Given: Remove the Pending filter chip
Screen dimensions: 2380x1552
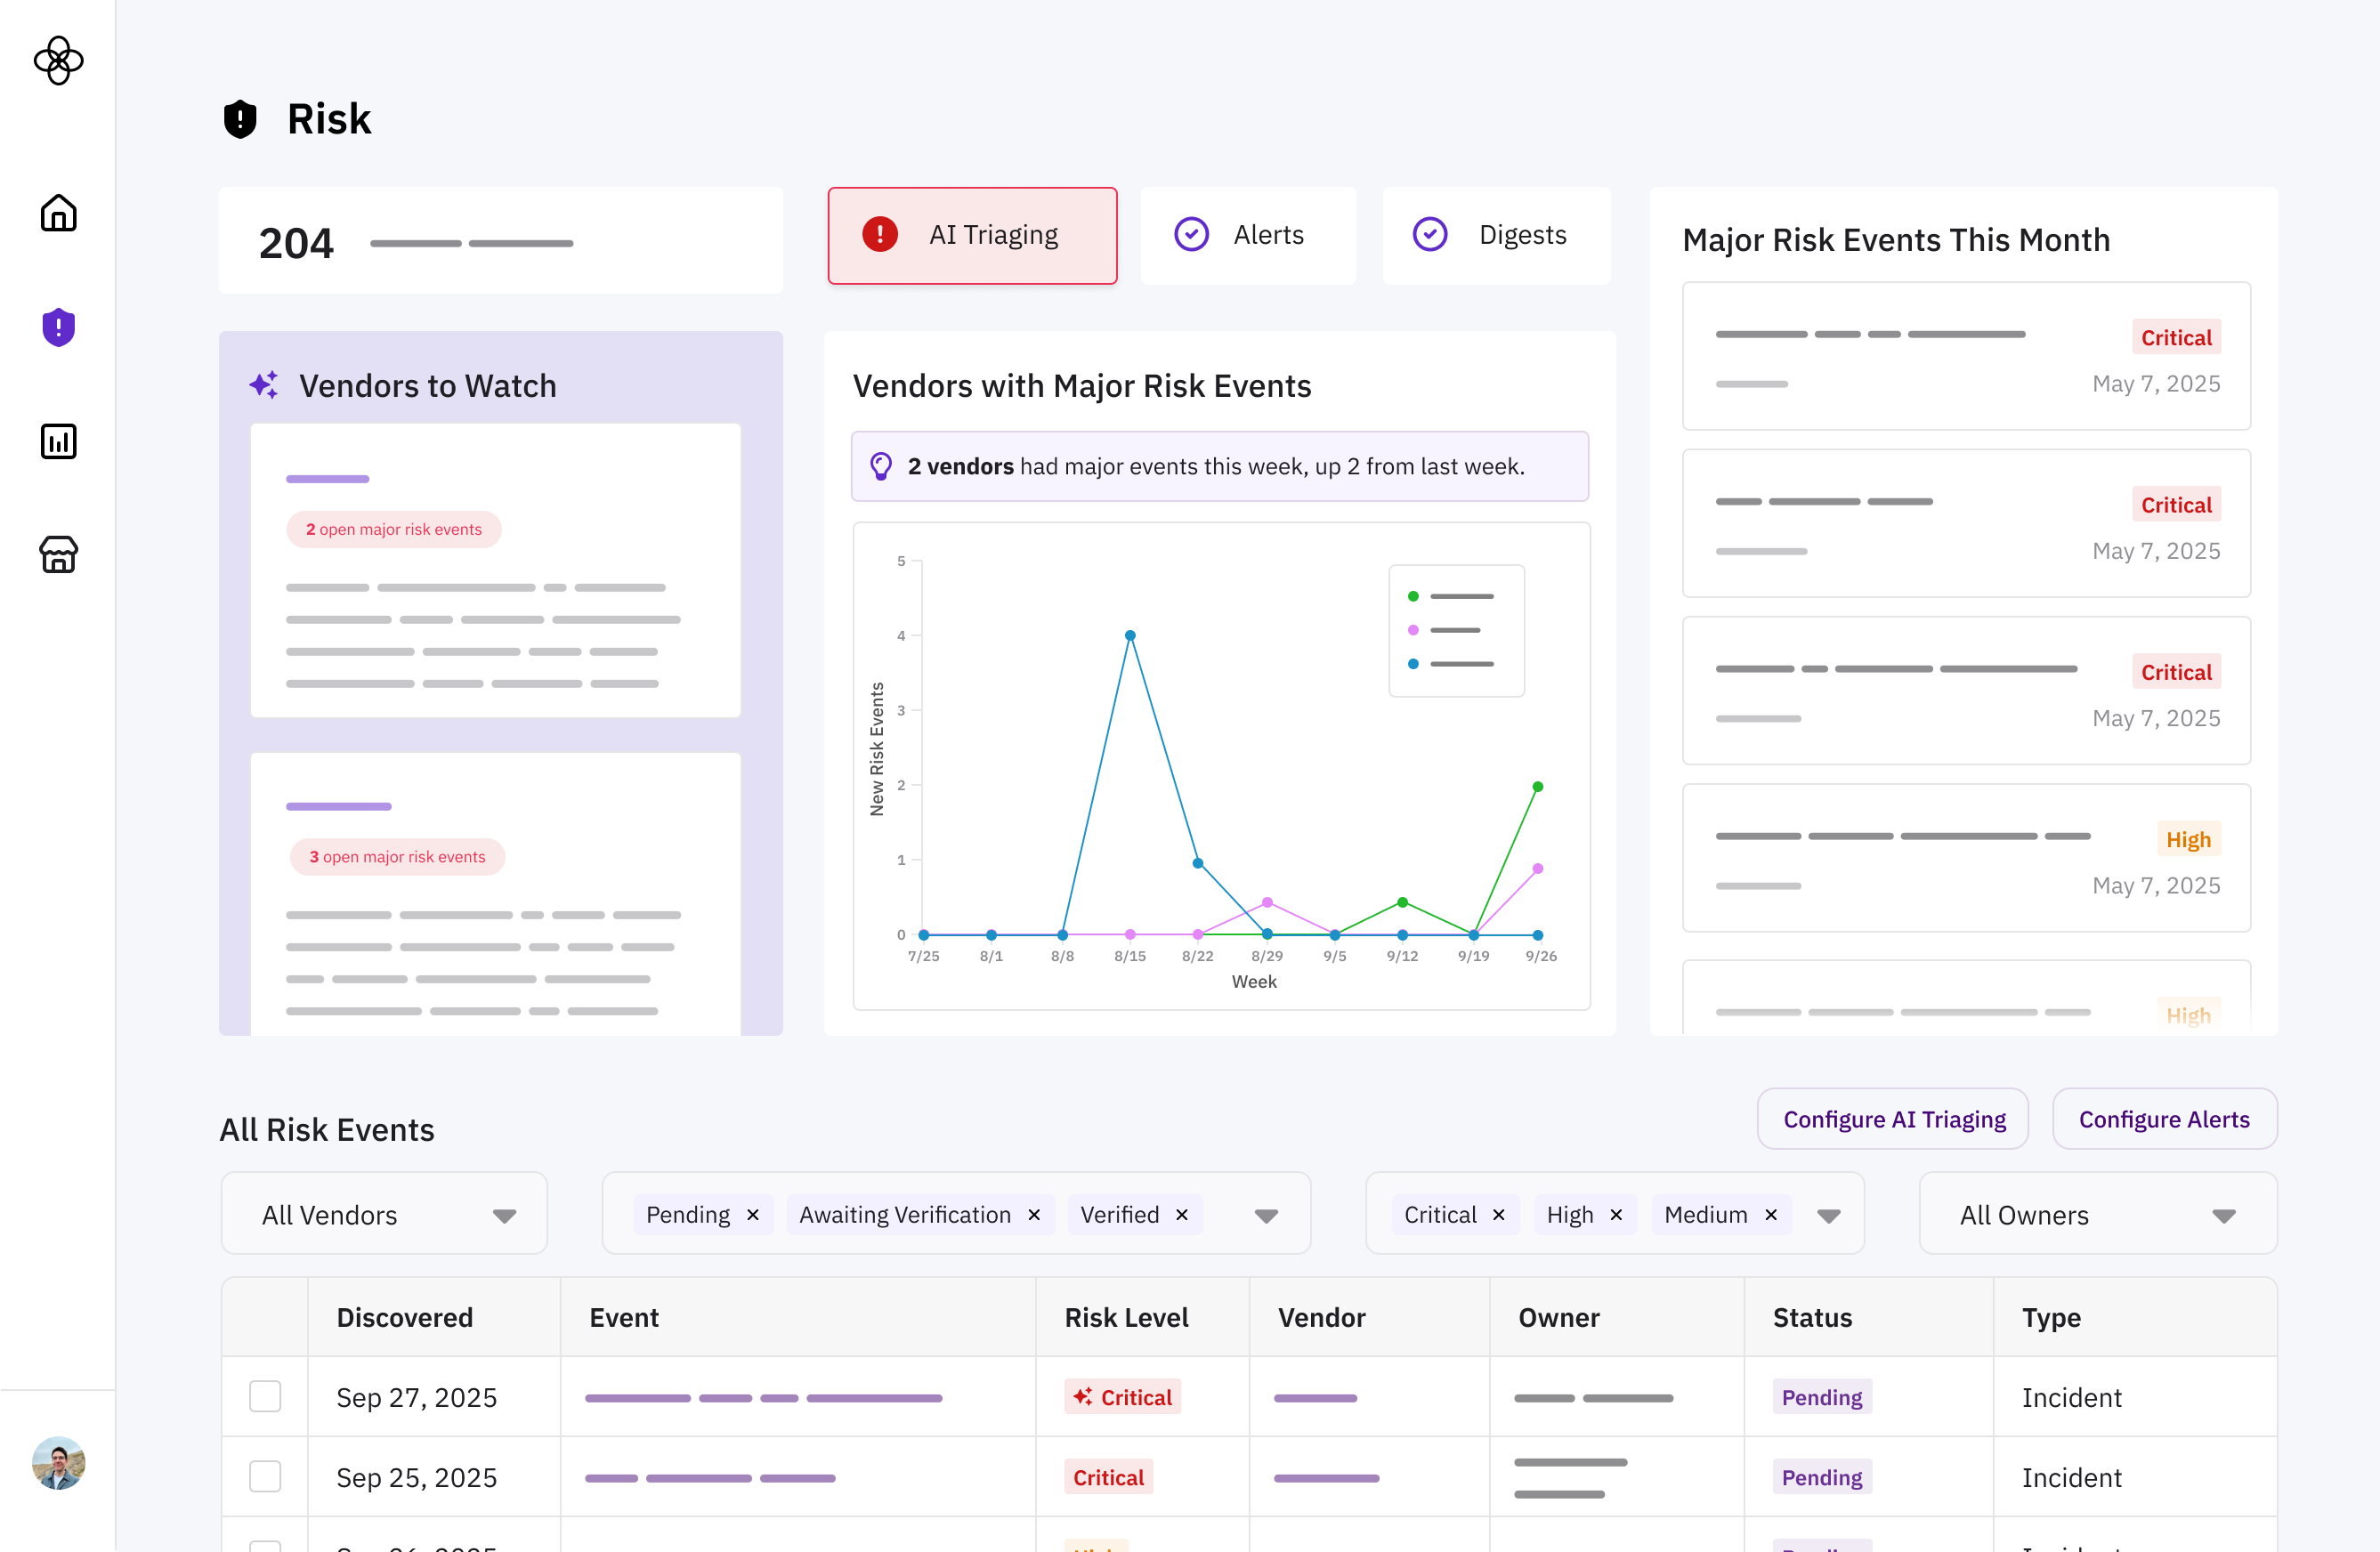Looking at the screenshot, I should (753, 1214).
